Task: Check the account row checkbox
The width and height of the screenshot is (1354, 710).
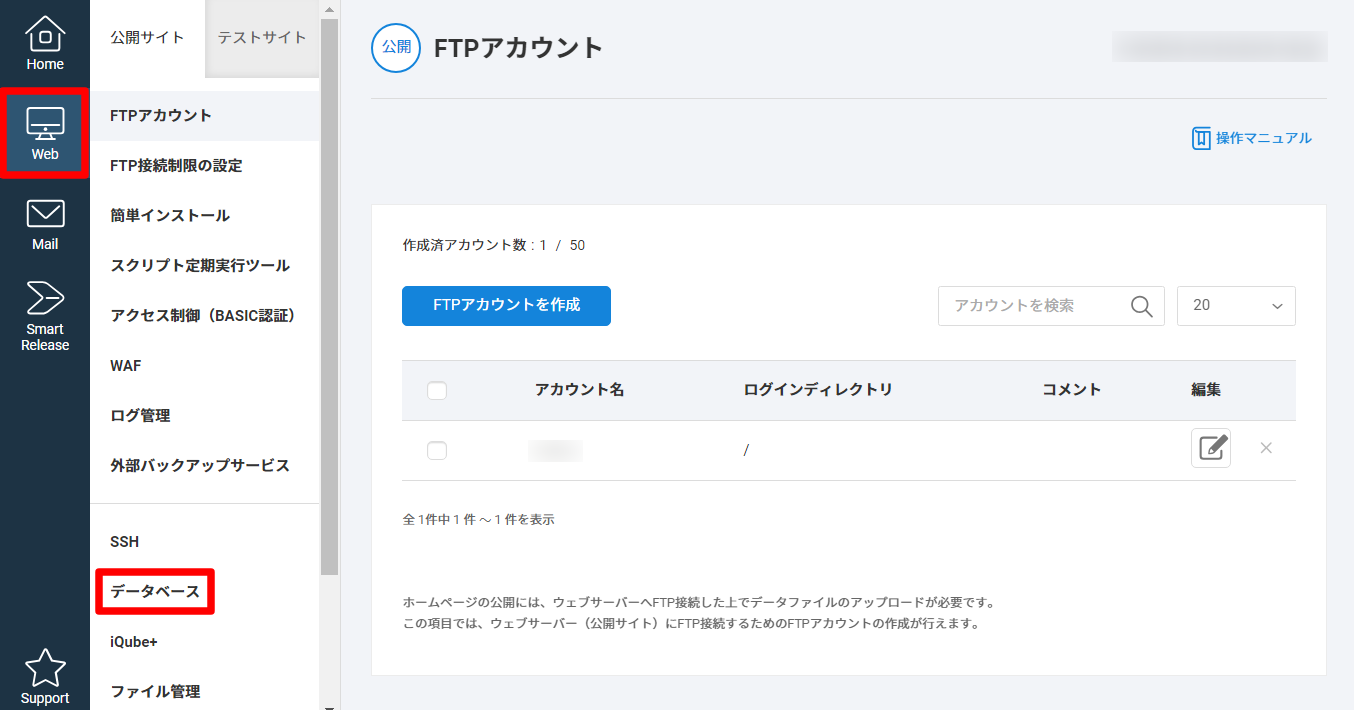Action: 437,450
